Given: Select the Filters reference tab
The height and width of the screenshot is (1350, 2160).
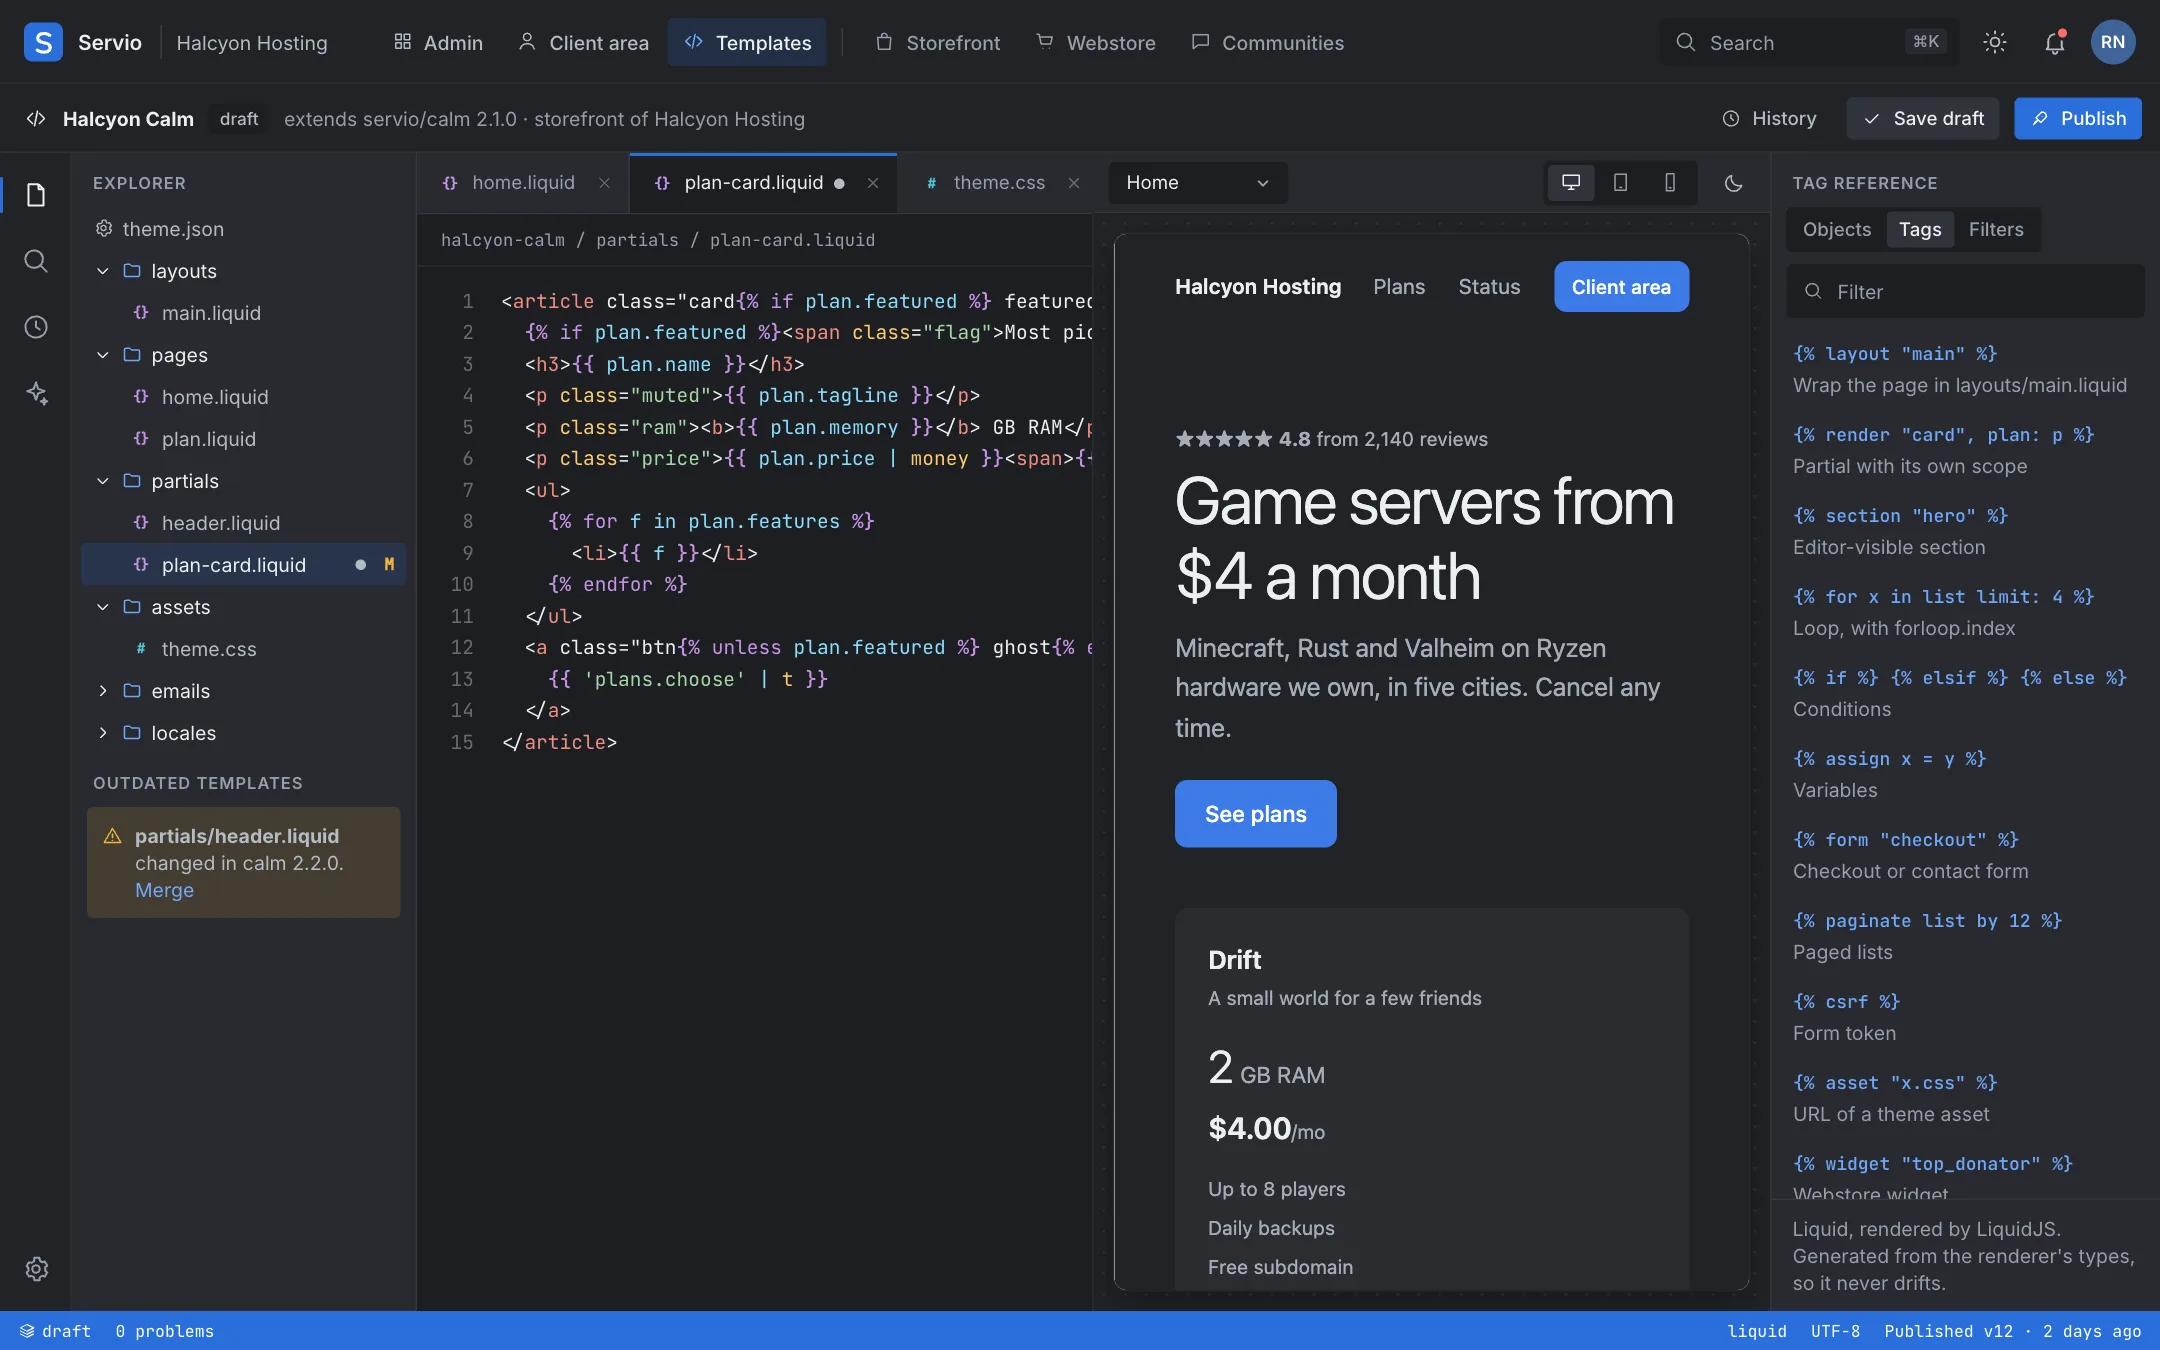Looking at the screenshot, I should pos(1995,230).
